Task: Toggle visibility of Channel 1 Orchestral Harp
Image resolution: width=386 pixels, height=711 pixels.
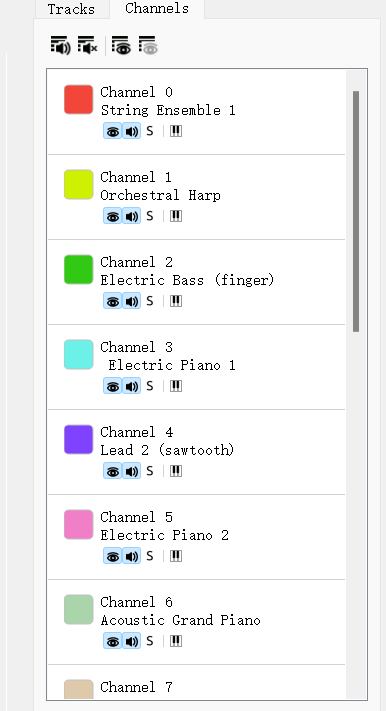Action: click(x=112, y=216)
